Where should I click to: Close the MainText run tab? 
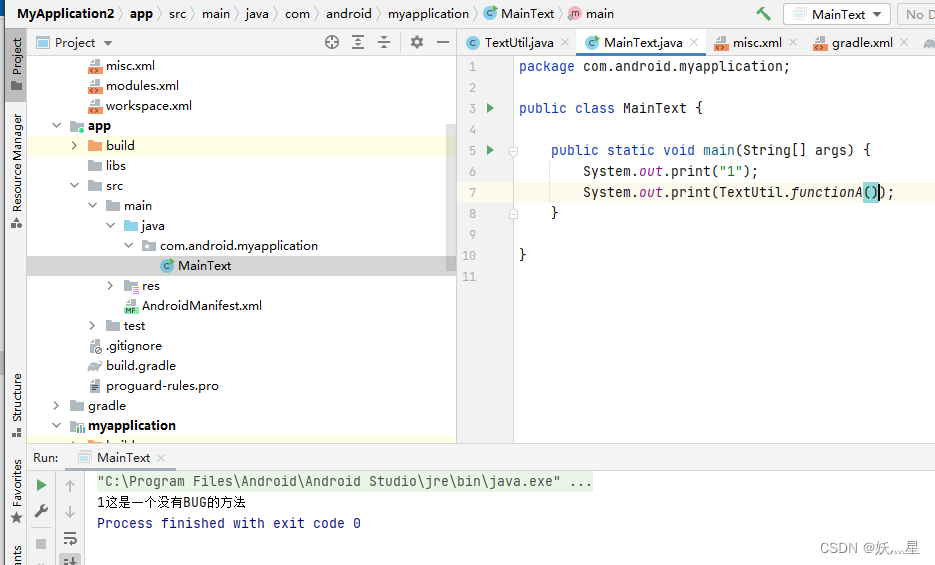(x=161, y=458)
